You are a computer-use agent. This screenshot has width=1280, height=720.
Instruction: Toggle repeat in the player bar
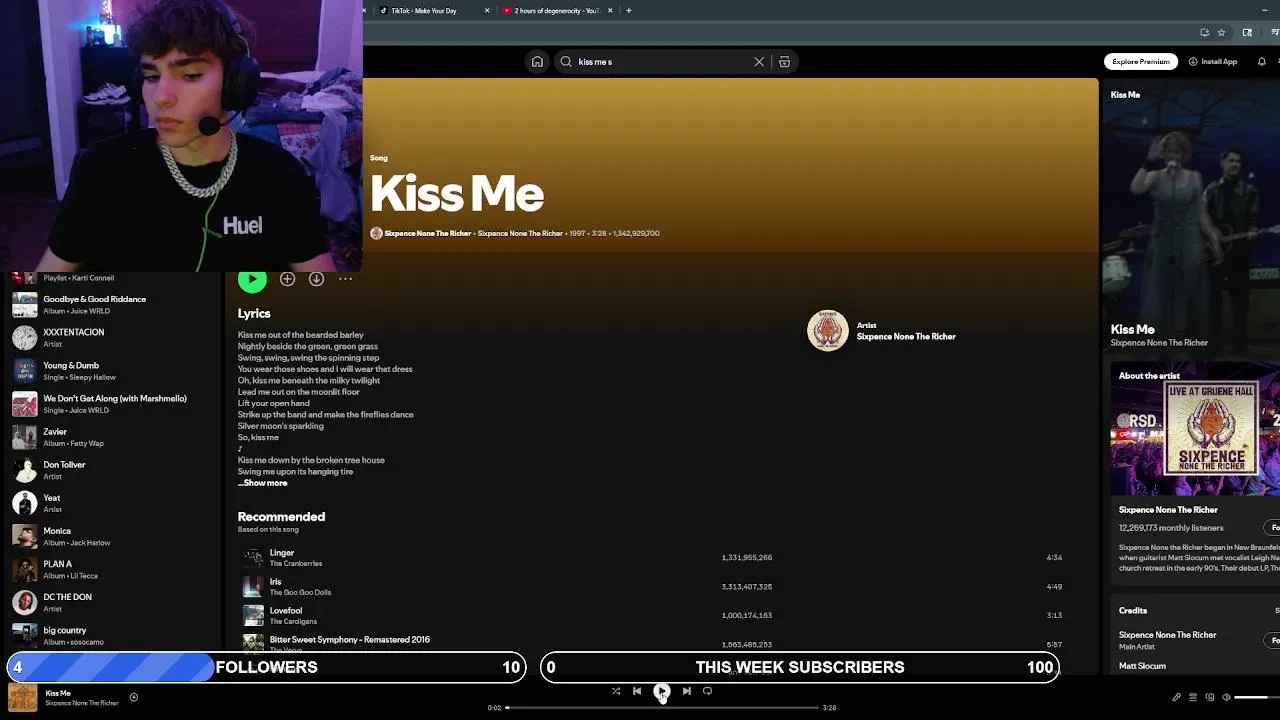click(707, 691)
